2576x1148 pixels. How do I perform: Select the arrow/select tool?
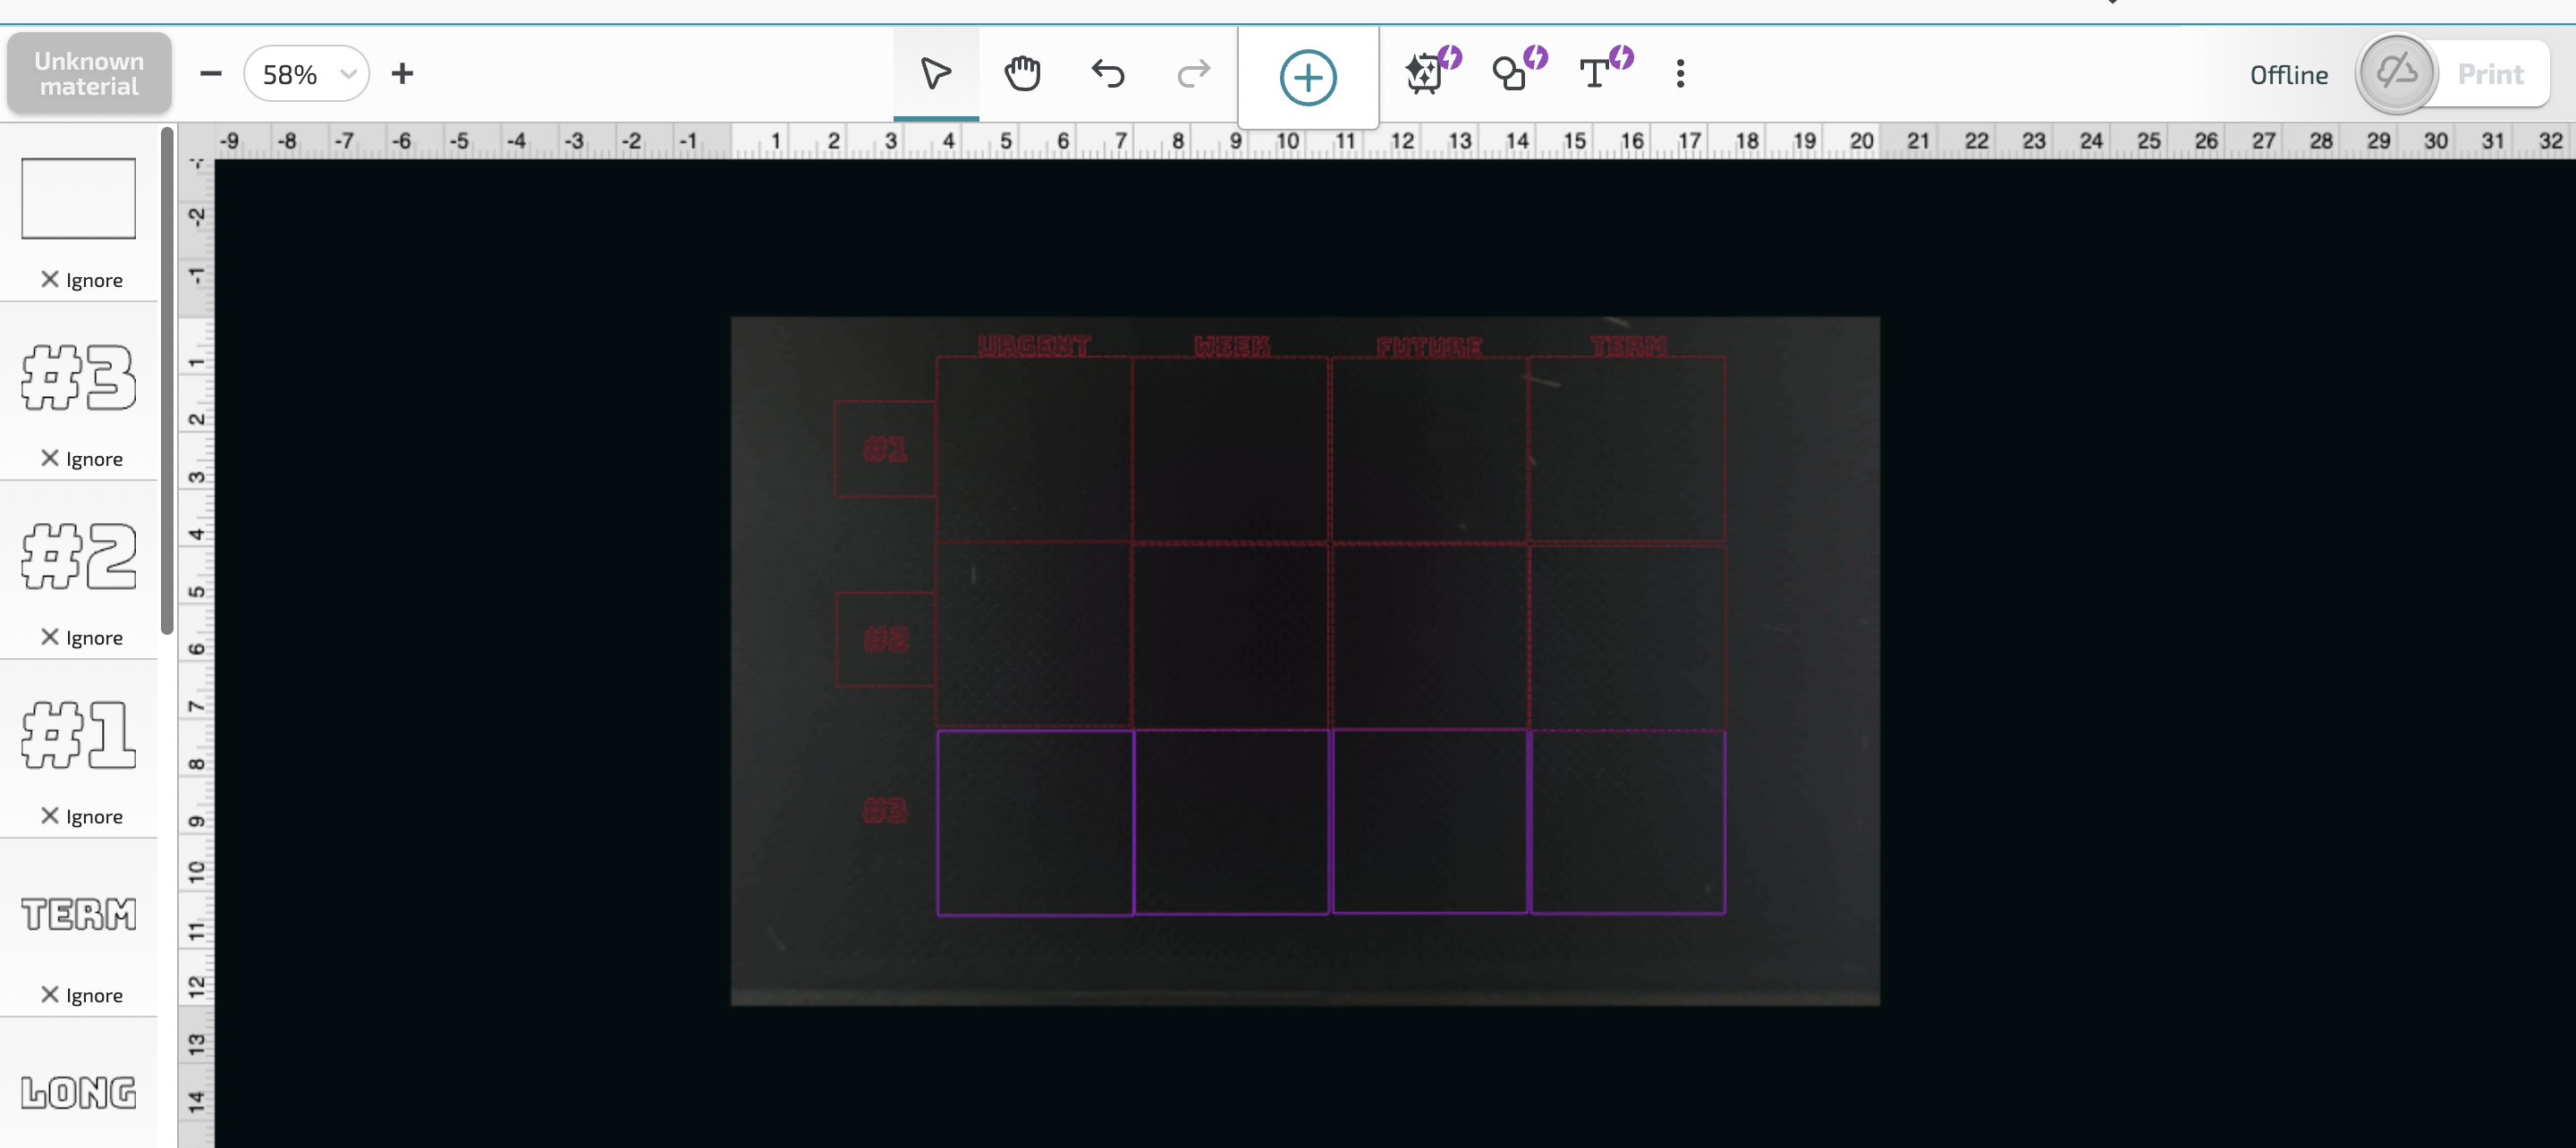click(936, 74)
